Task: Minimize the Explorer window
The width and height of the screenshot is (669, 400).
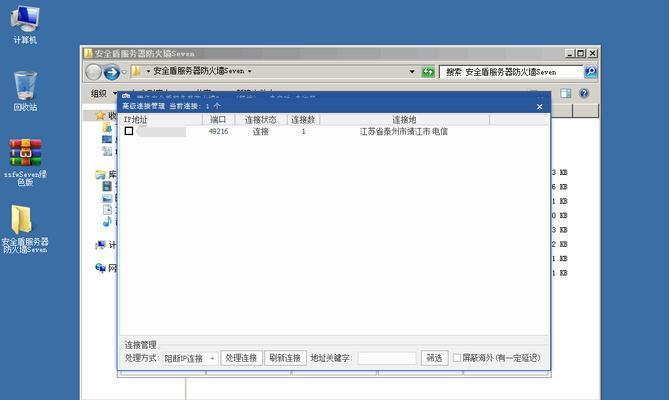Action: [570, 53]
